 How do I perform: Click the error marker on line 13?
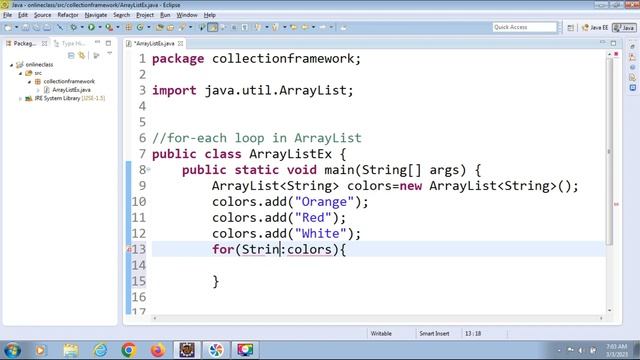click(x=129, y=249)
